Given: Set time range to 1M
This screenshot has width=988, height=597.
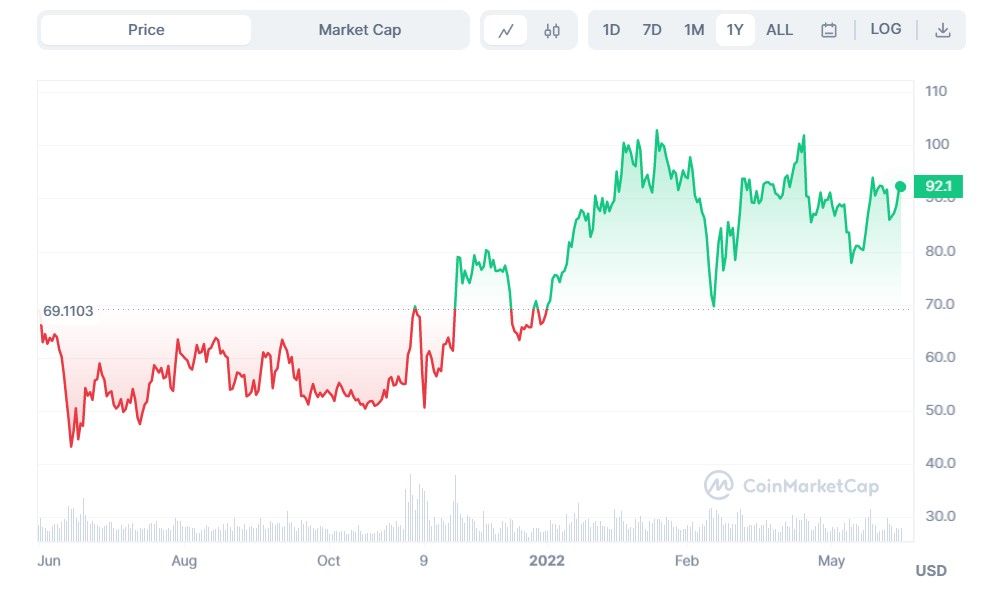Looking at the screenshot, I should tap(694, 30).
